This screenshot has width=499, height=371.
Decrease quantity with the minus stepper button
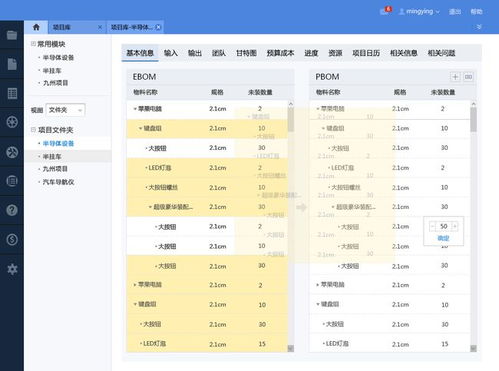(x=433, y=227)
